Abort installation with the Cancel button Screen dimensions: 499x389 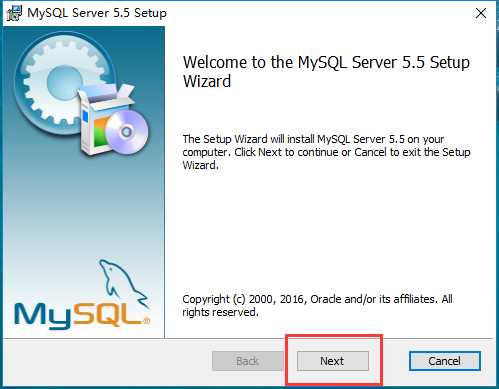pyautogui.click(x=445, y=361)
